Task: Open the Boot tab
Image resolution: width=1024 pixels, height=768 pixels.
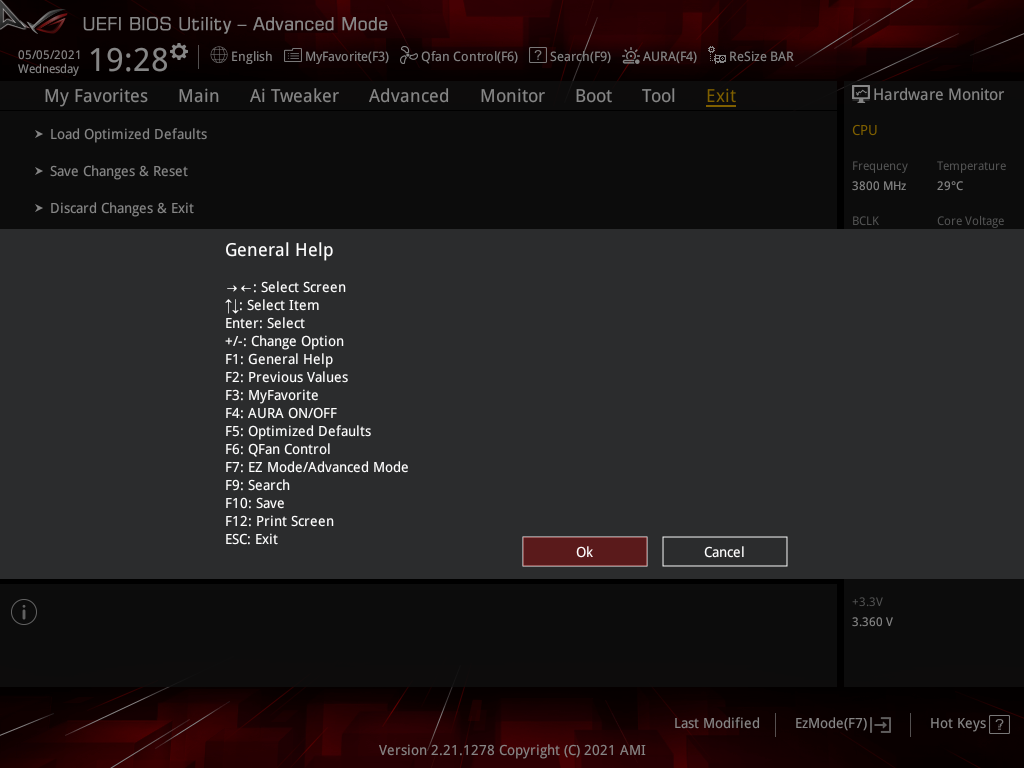Action: (594, 96)
